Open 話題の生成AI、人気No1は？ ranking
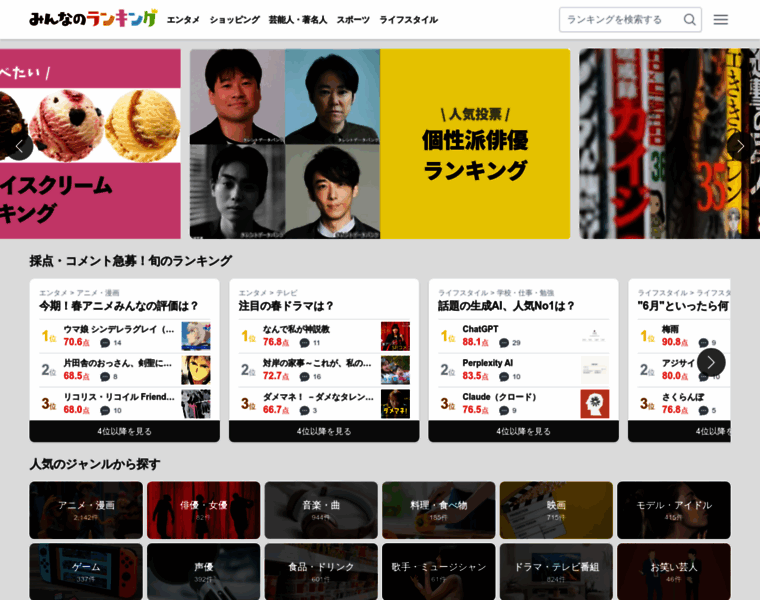The width and height of the screenshot is (760, 600). 506,306
